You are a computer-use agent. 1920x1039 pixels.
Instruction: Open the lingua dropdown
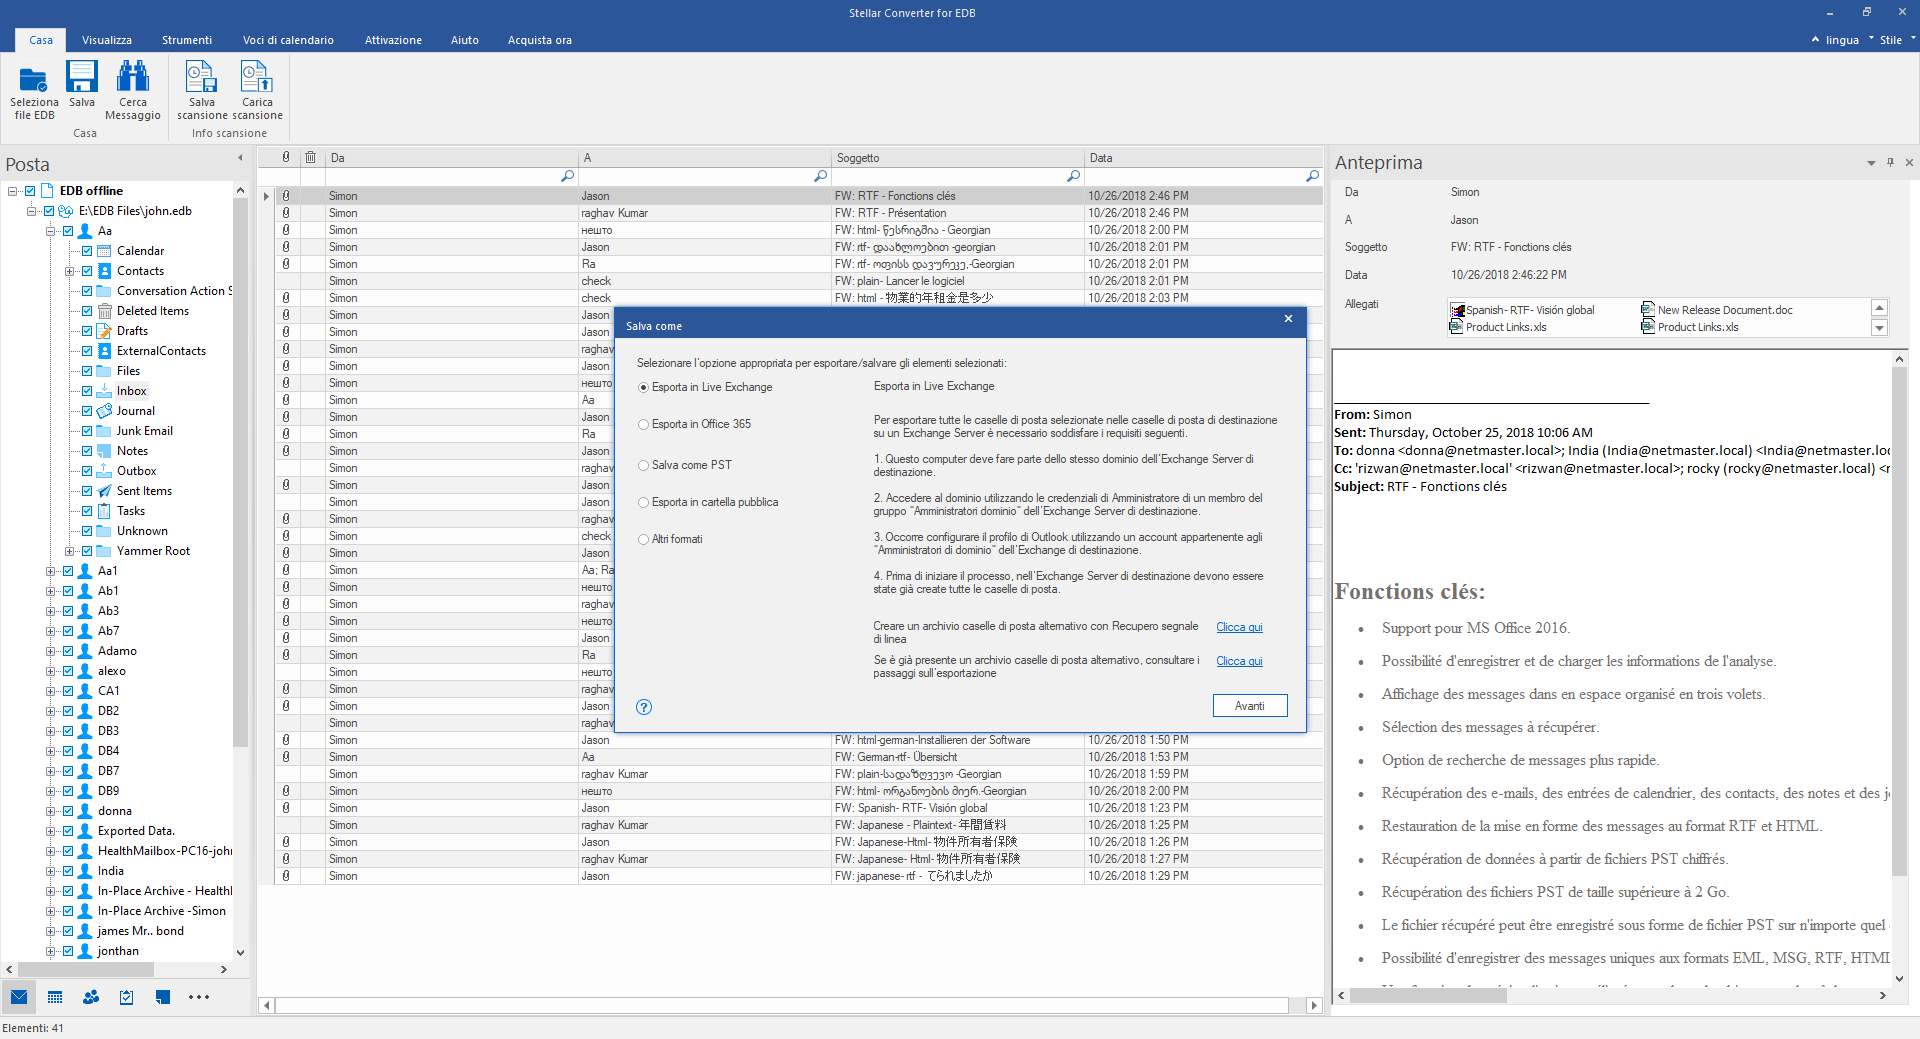coord(1843,40)
